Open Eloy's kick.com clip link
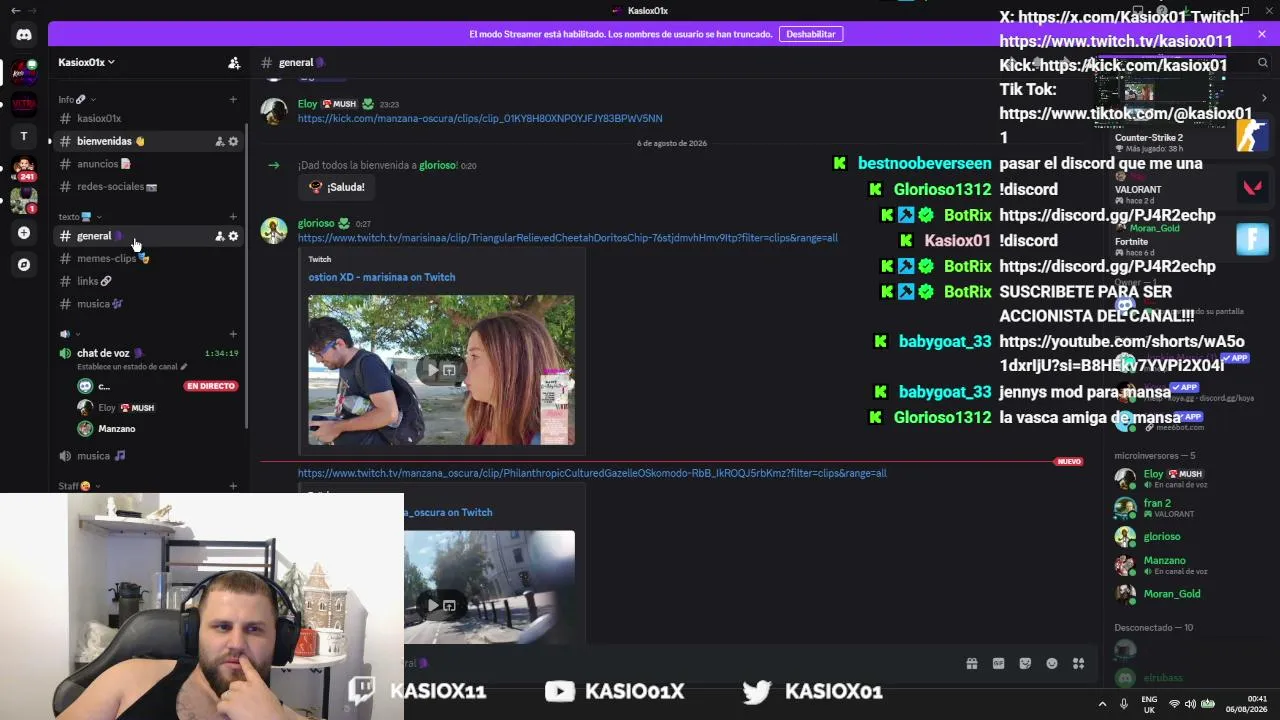Screen dimensions: 1280x720 coord(480,118)
